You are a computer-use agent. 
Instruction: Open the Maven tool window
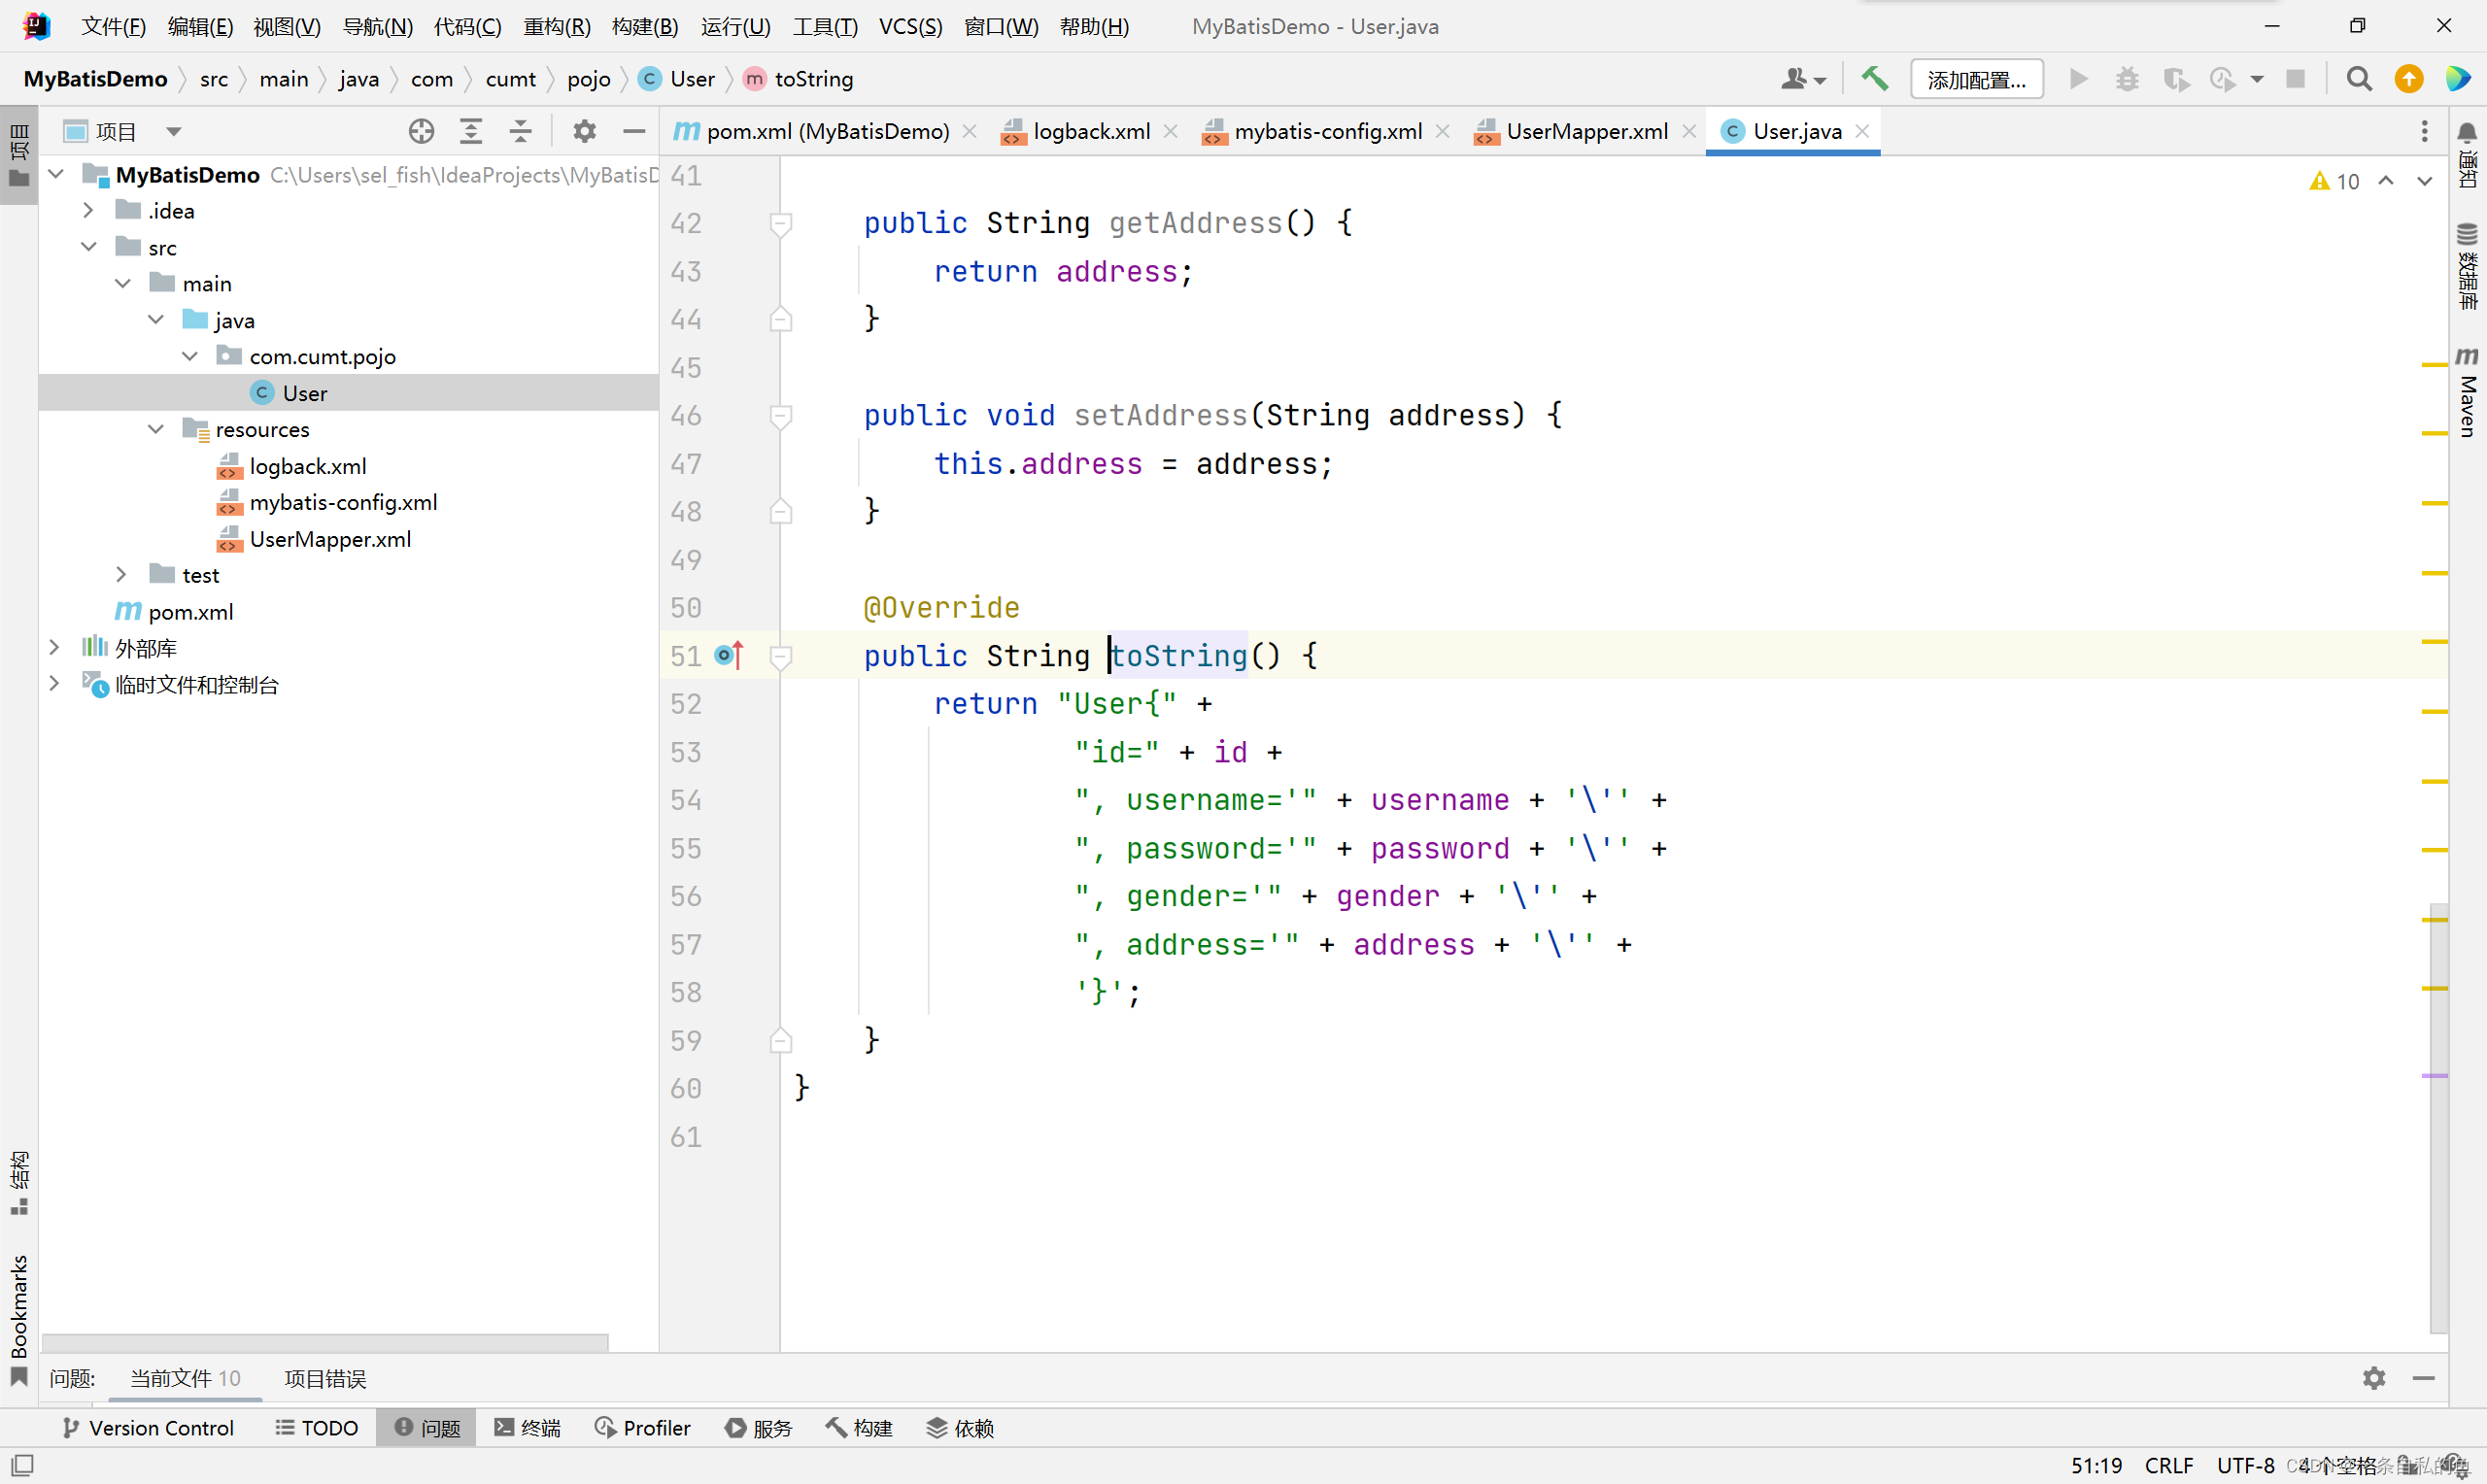coord(2468,391)
